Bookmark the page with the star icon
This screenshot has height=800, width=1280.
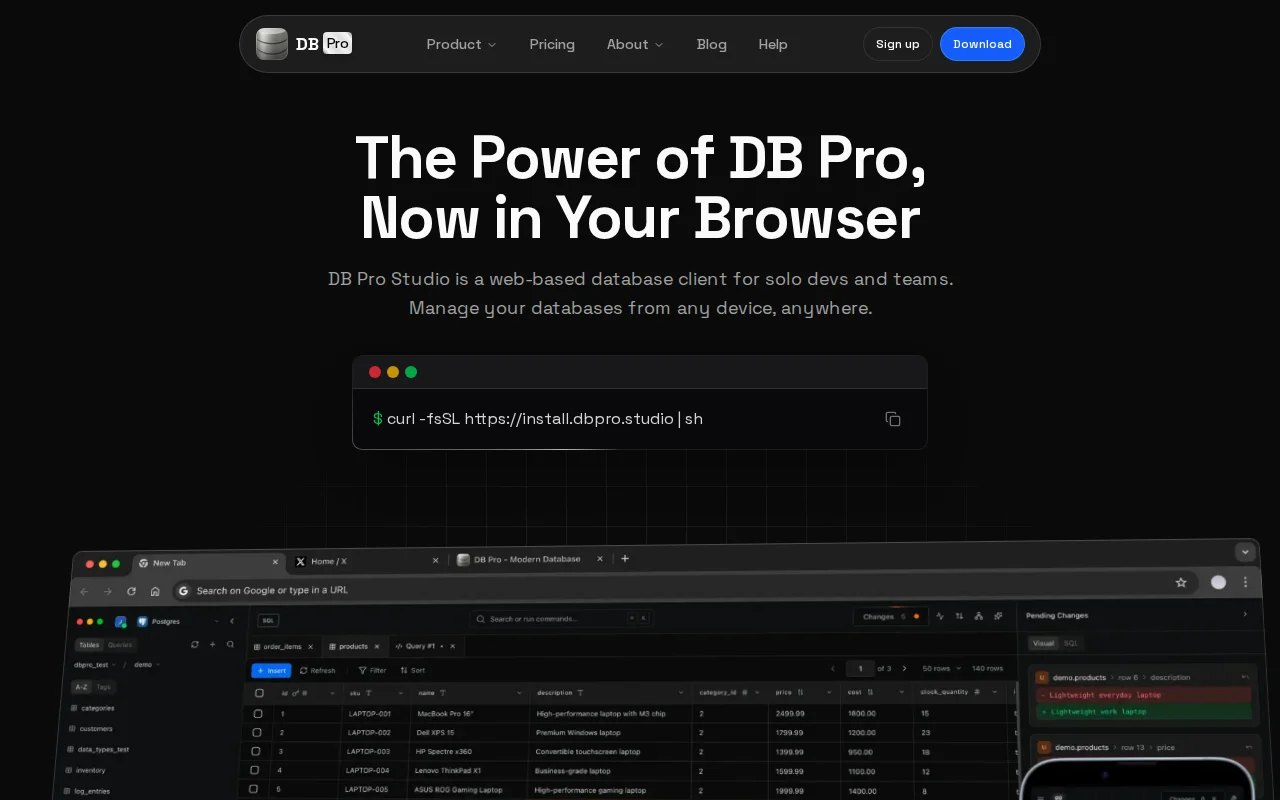(1181, 582)
